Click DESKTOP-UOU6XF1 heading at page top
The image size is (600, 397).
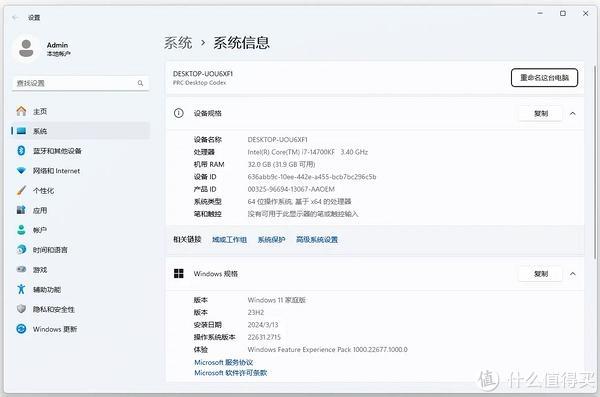pos(203,74)
